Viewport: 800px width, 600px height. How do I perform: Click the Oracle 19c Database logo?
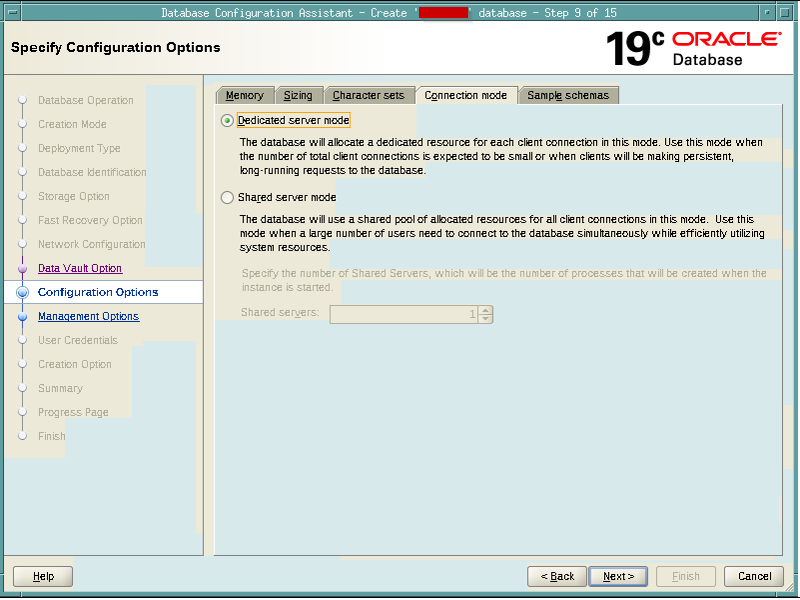pyautogui.click(x=694, y=49)
